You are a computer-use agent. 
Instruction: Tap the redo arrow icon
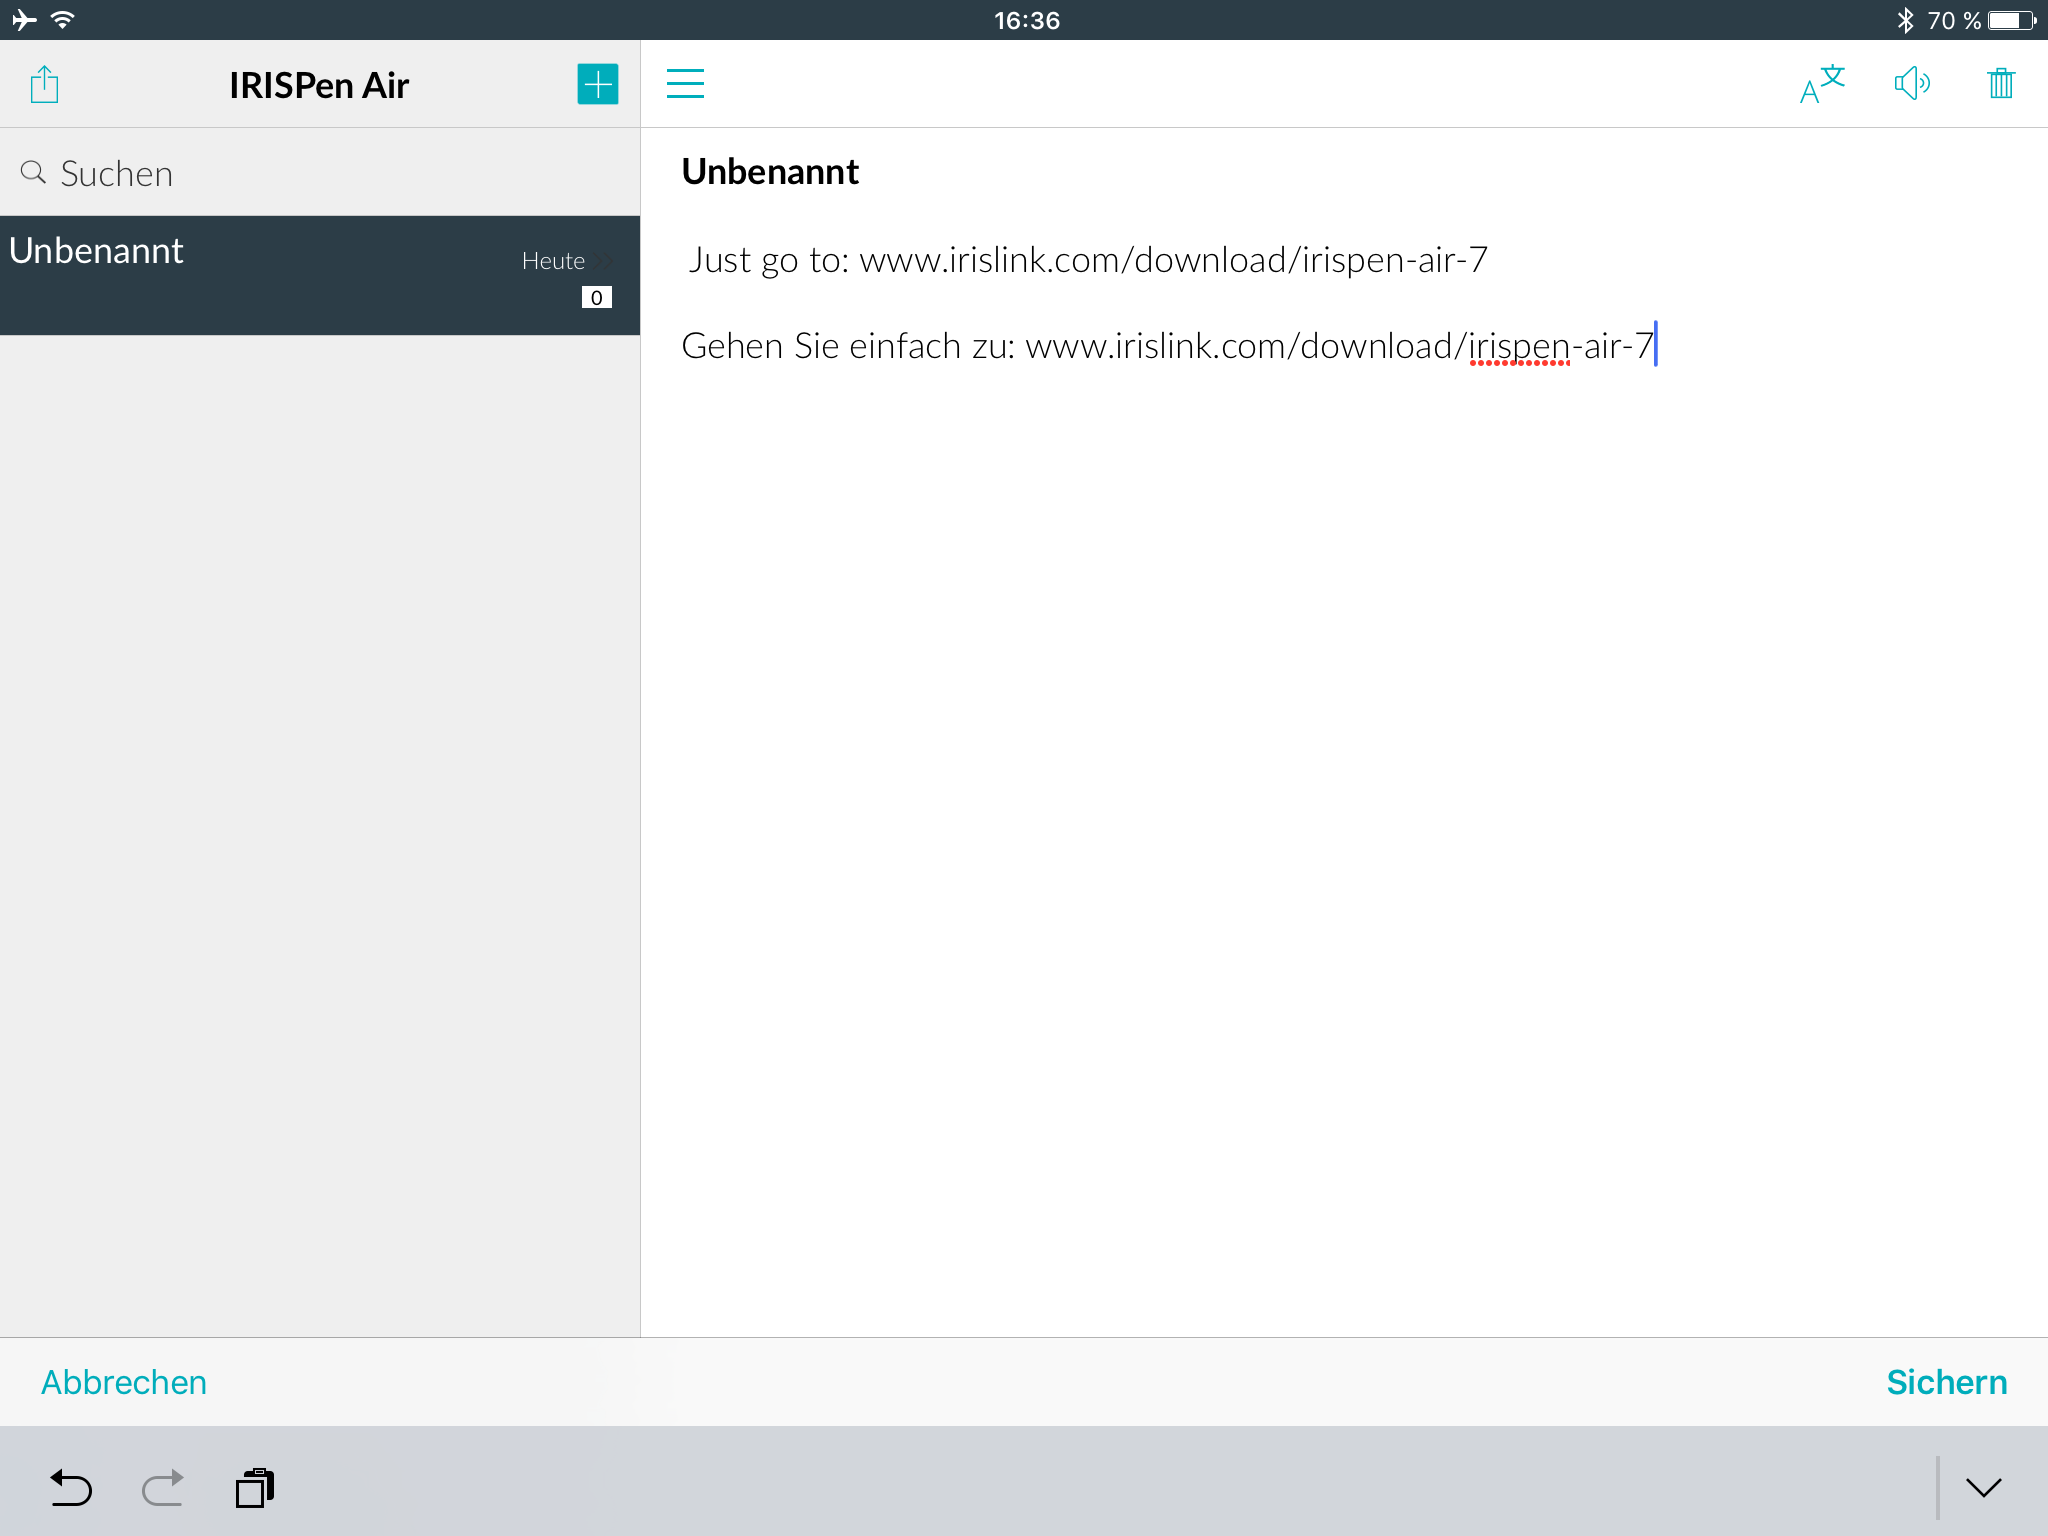(x=163, y=1488)
